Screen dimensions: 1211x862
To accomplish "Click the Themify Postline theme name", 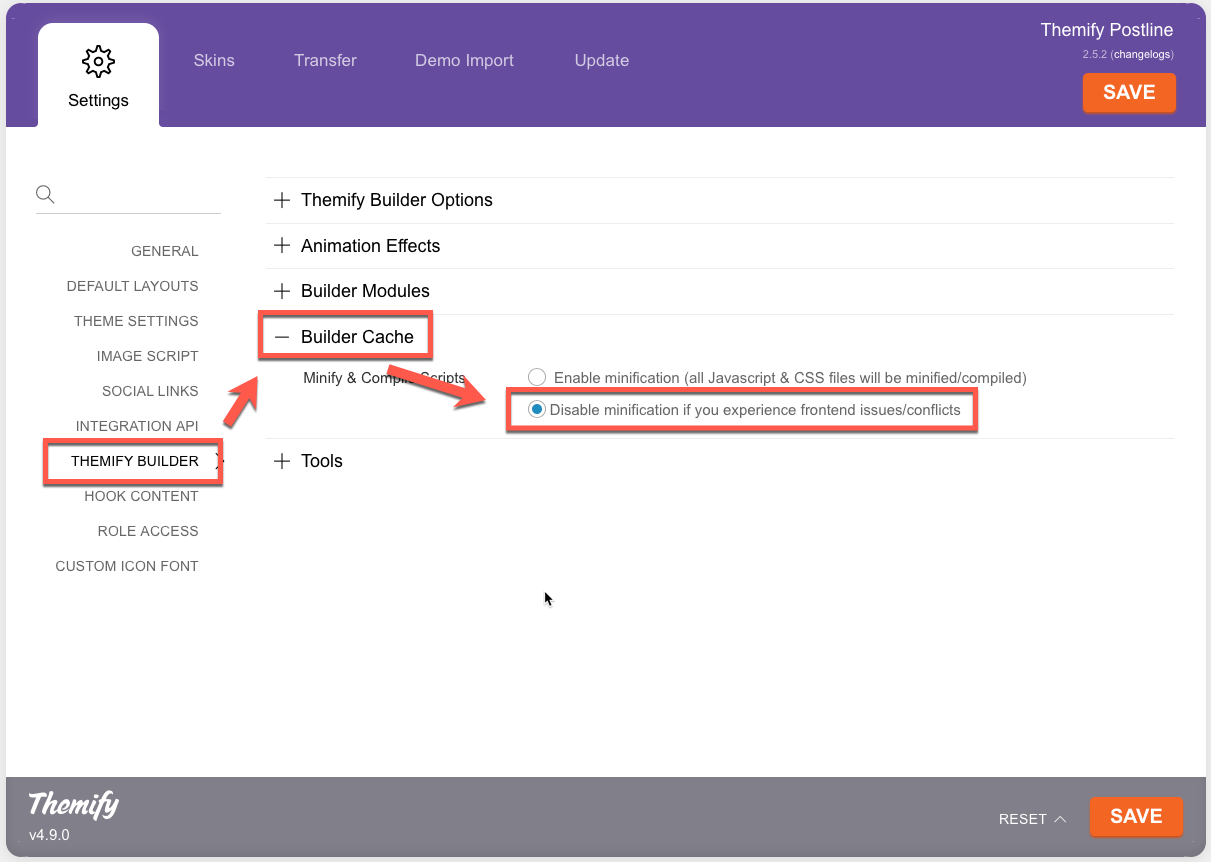I will click(x=1106, y=30).
